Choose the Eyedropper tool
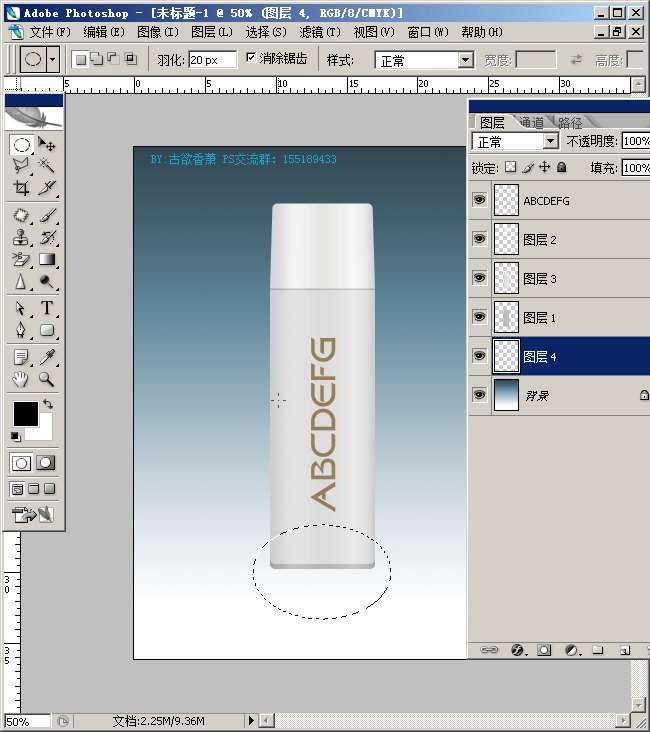This screenshot has height=732, width=650. [x=46, y=357]
